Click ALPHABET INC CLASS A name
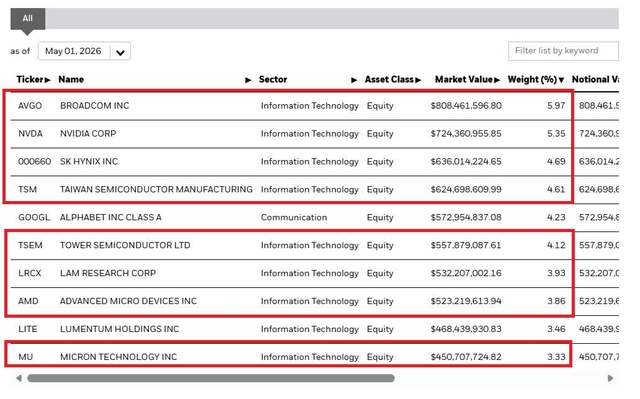 coord(111,217)
